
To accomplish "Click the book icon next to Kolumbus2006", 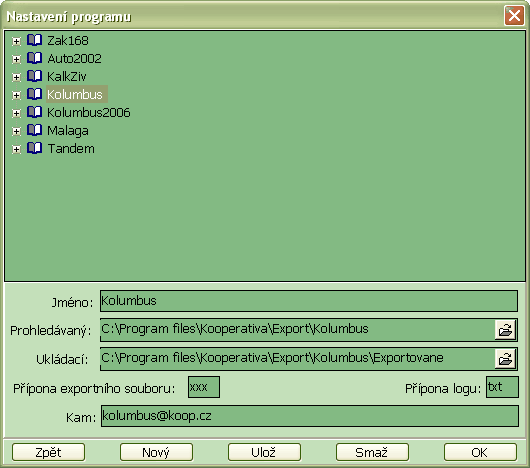I will click(34, 112).
